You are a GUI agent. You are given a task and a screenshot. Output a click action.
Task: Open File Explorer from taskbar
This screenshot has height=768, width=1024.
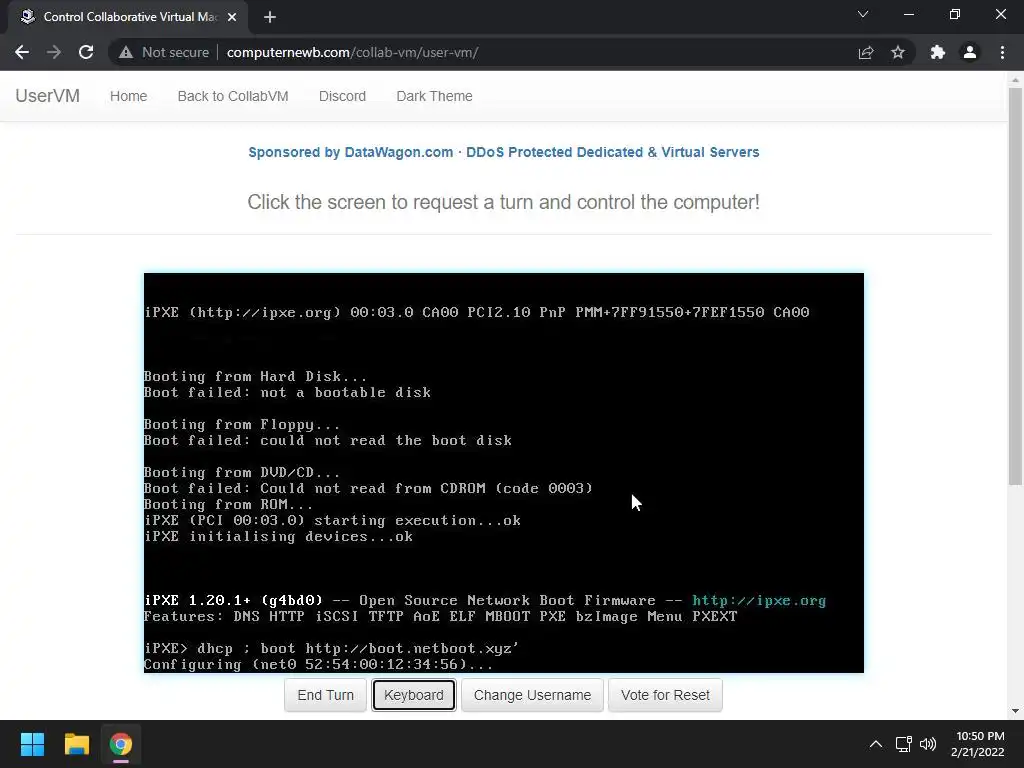click(x=76, y=744)
